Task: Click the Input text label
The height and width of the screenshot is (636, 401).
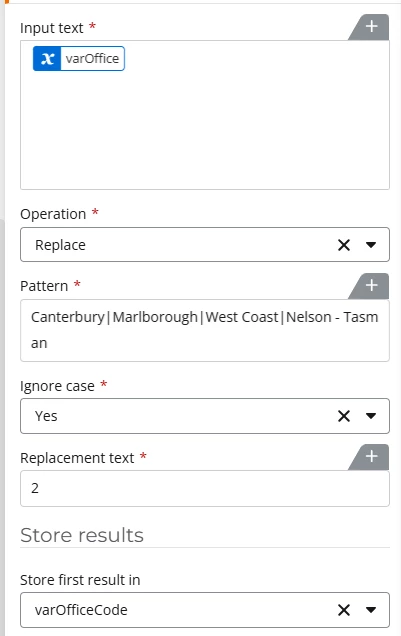Action: (52, 28)
